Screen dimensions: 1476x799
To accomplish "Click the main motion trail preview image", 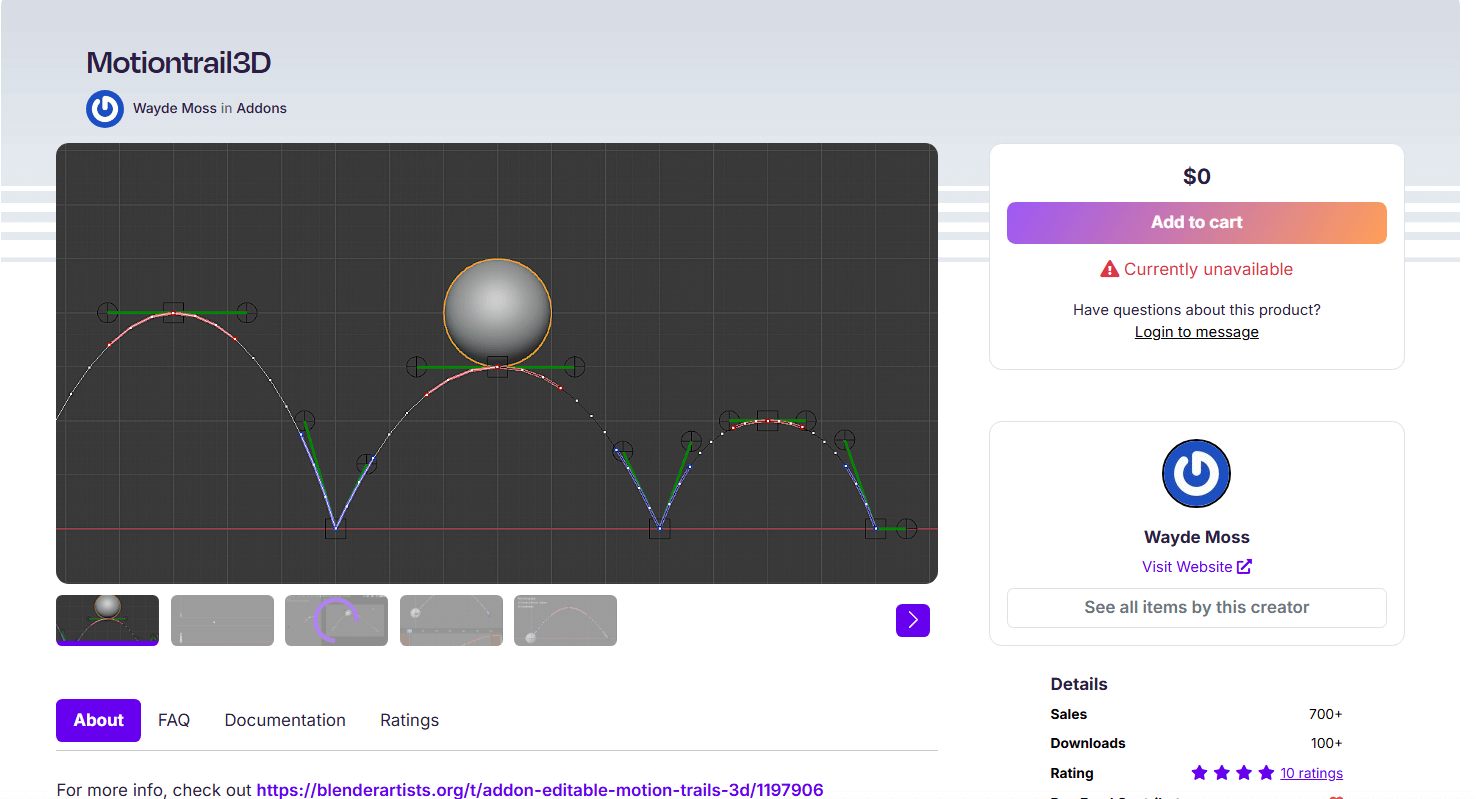I will point(497,363).
